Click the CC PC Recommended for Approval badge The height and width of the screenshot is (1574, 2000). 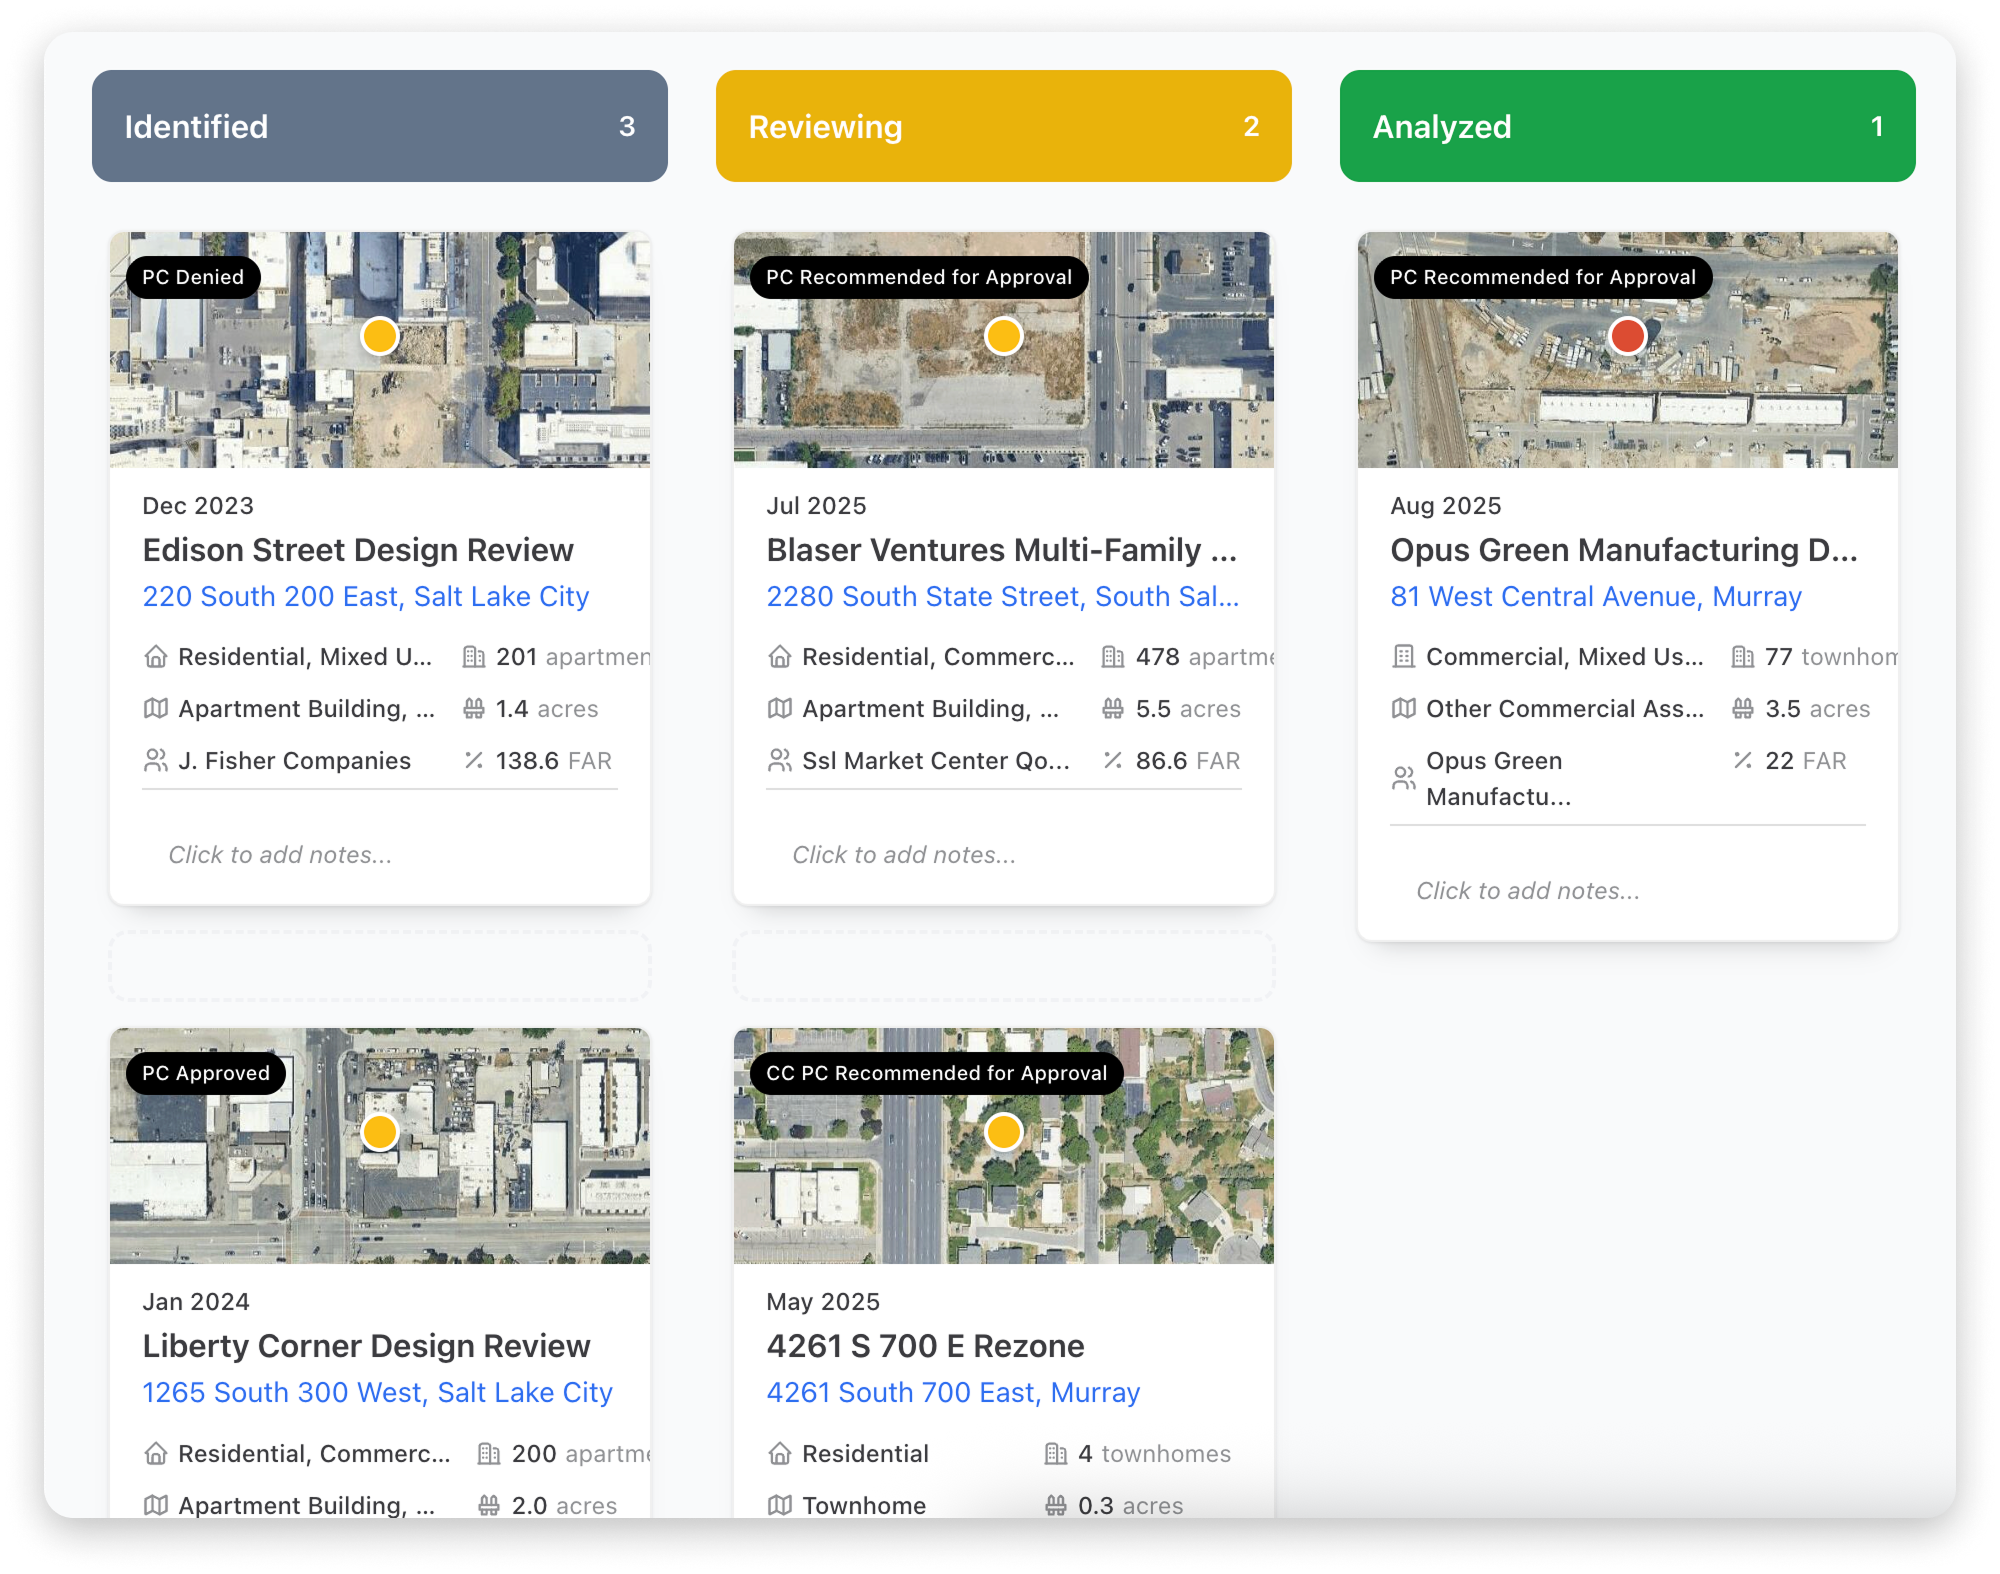point(936,1073)
